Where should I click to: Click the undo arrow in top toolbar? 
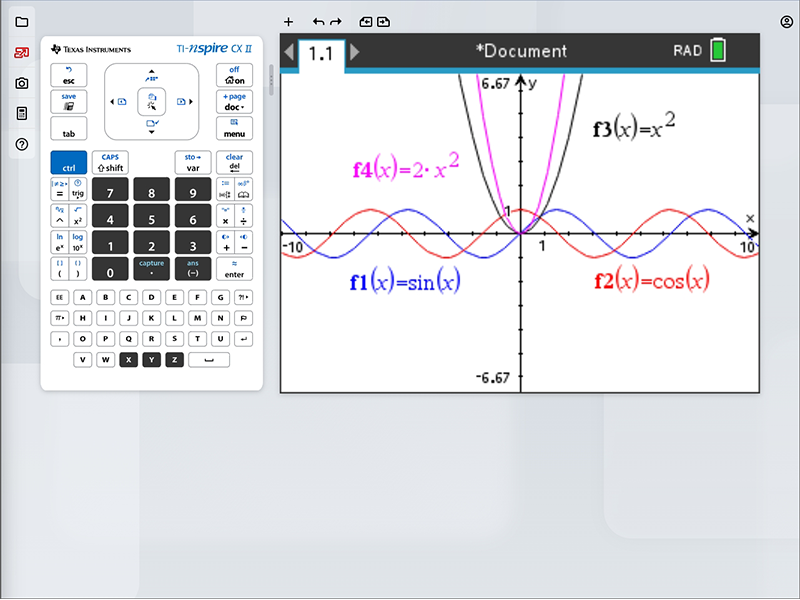(318, 21)
